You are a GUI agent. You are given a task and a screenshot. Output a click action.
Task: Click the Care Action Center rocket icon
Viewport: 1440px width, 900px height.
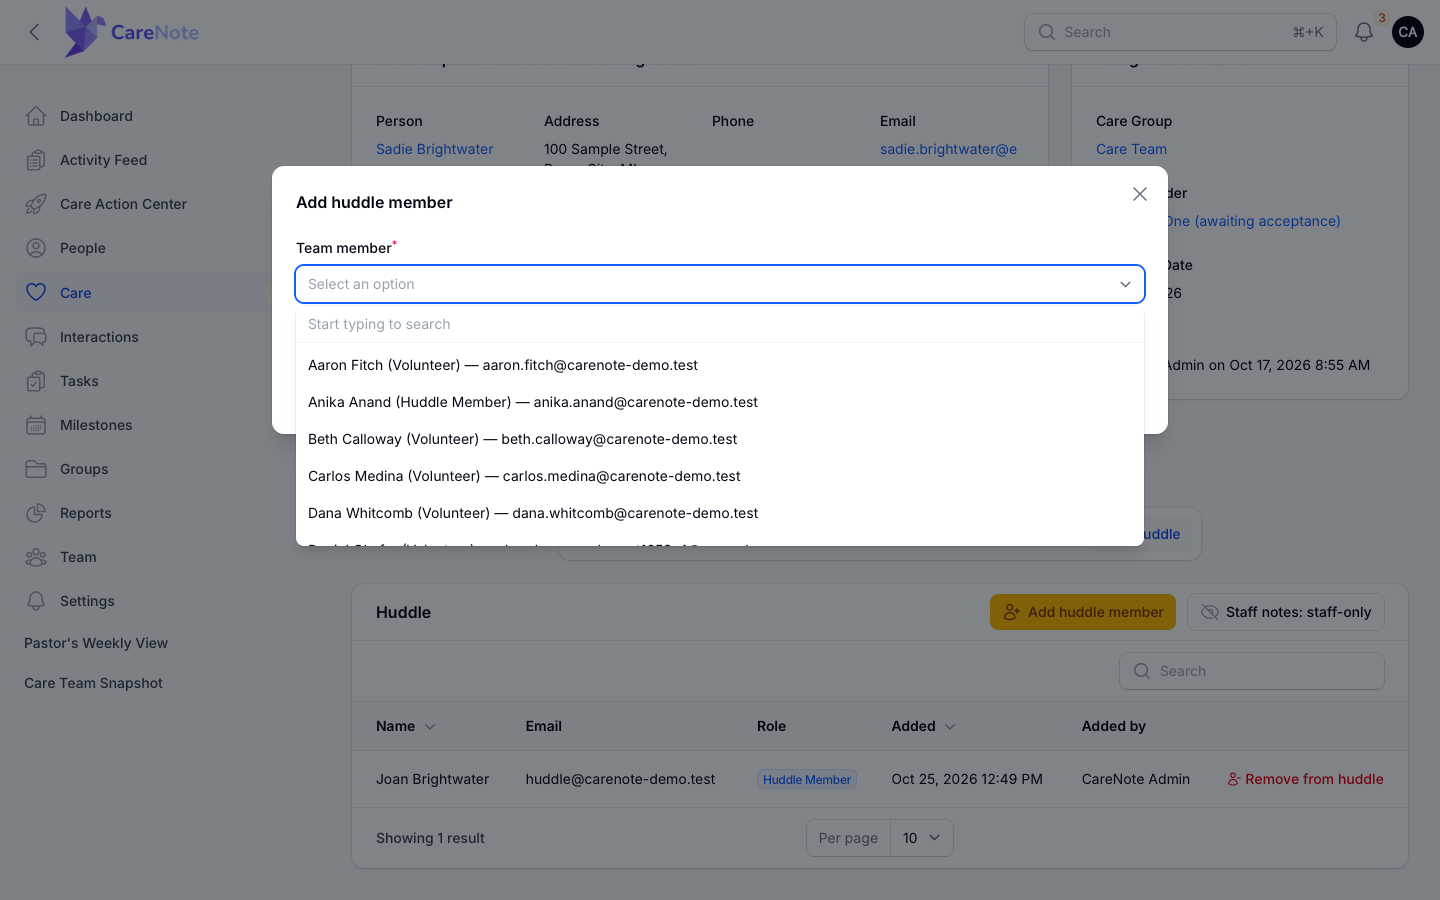click(36, 204)
